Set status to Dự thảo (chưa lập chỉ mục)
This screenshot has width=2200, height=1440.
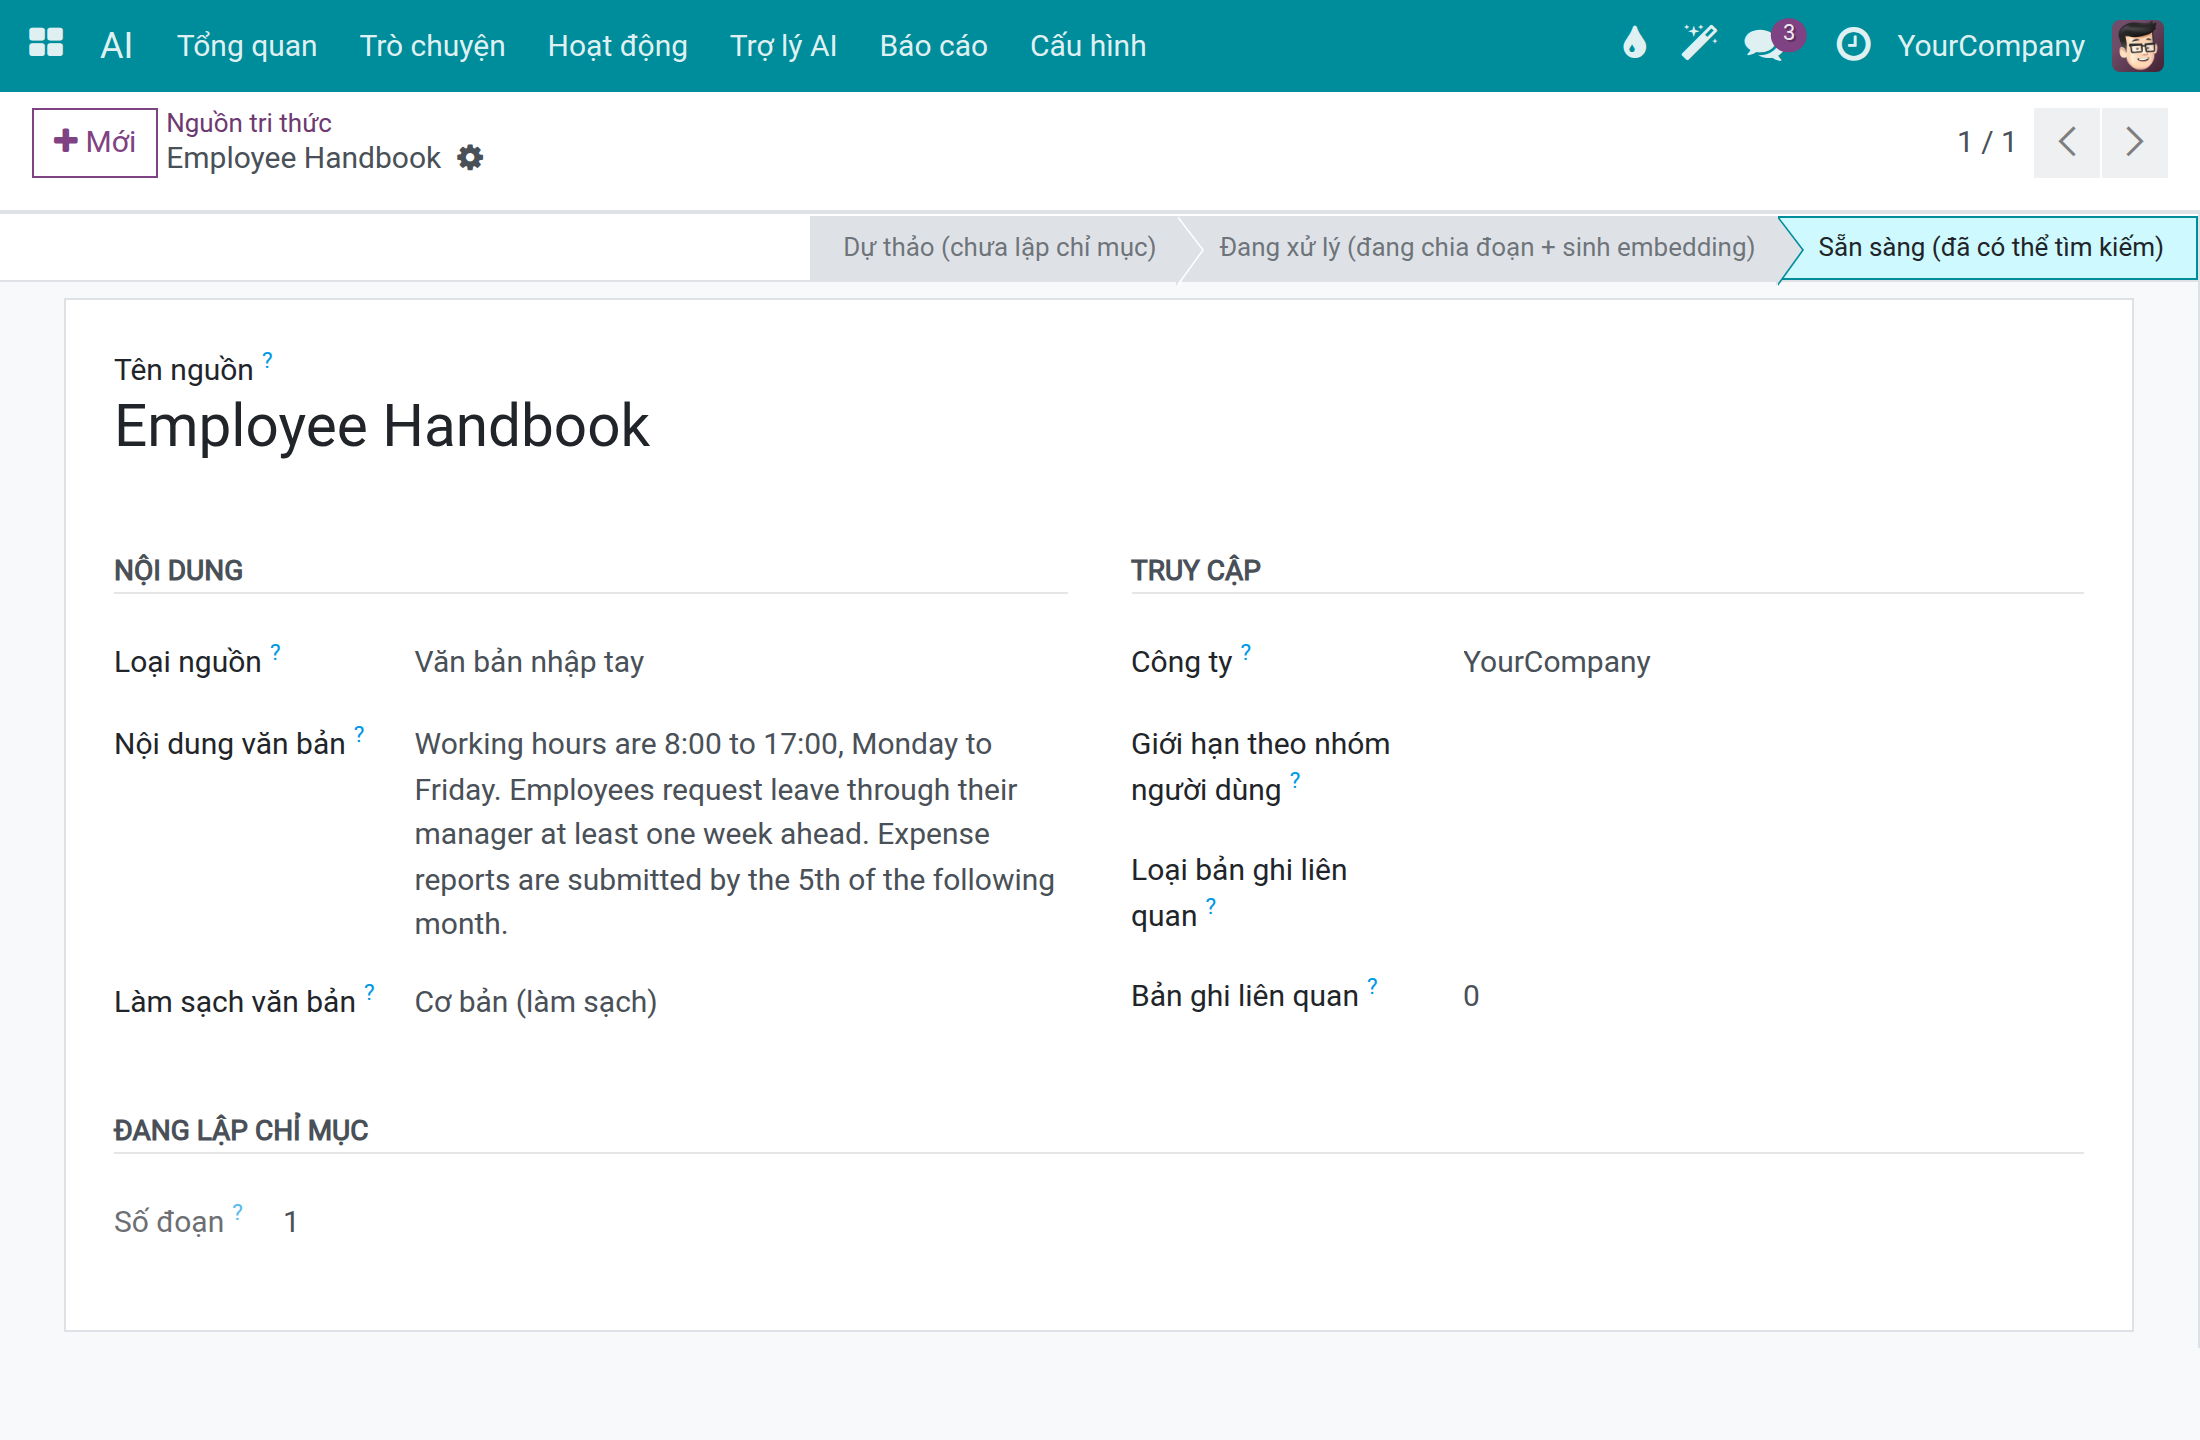[x=999, y=247]
